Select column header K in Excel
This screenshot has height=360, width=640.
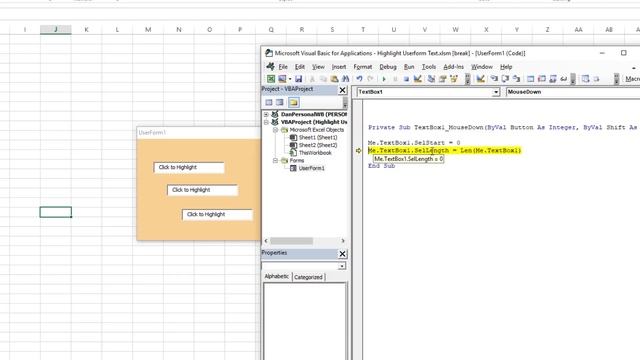(x=87, y=29)
